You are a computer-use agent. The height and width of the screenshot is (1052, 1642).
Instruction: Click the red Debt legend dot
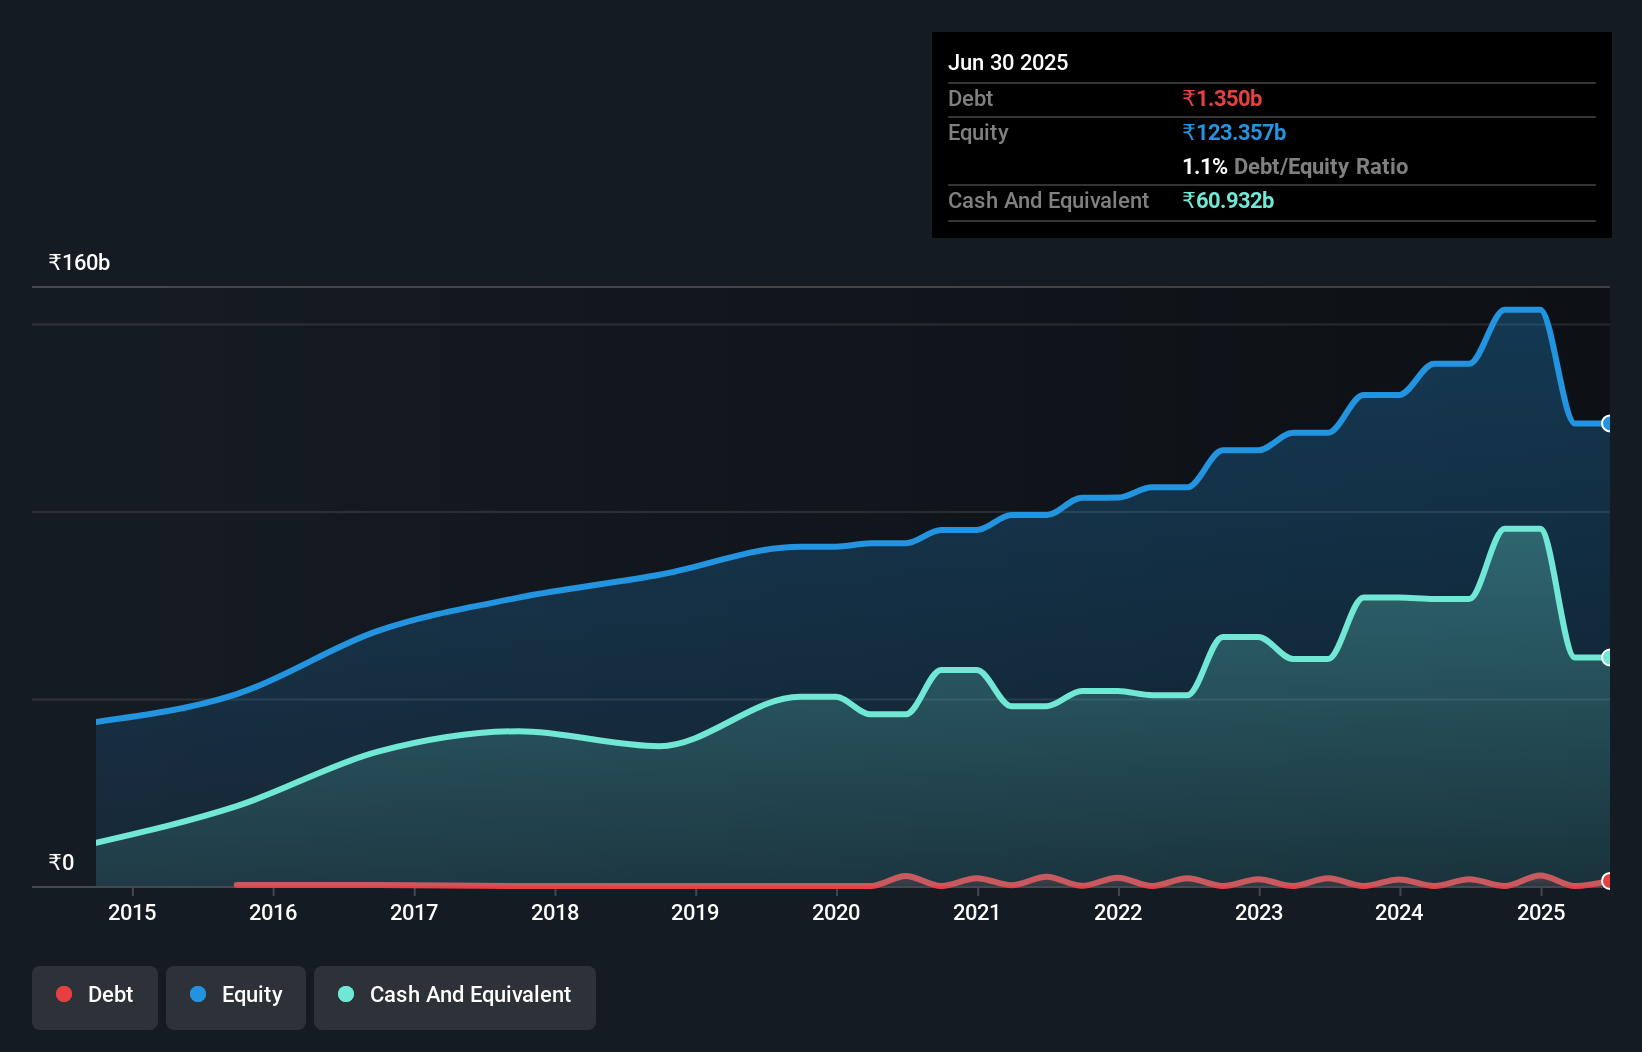coord(64,994)
